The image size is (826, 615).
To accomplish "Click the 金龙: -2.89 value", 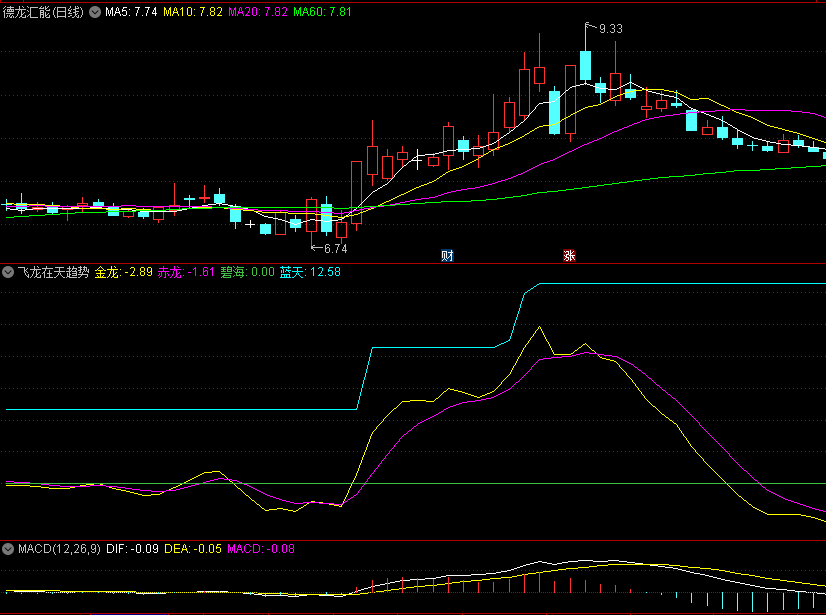I will point(124,272).
